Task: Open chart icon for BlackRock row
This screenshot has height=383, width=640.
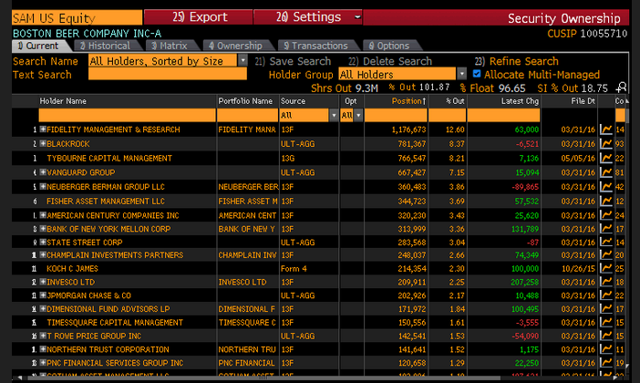Action: click(606, 144)
